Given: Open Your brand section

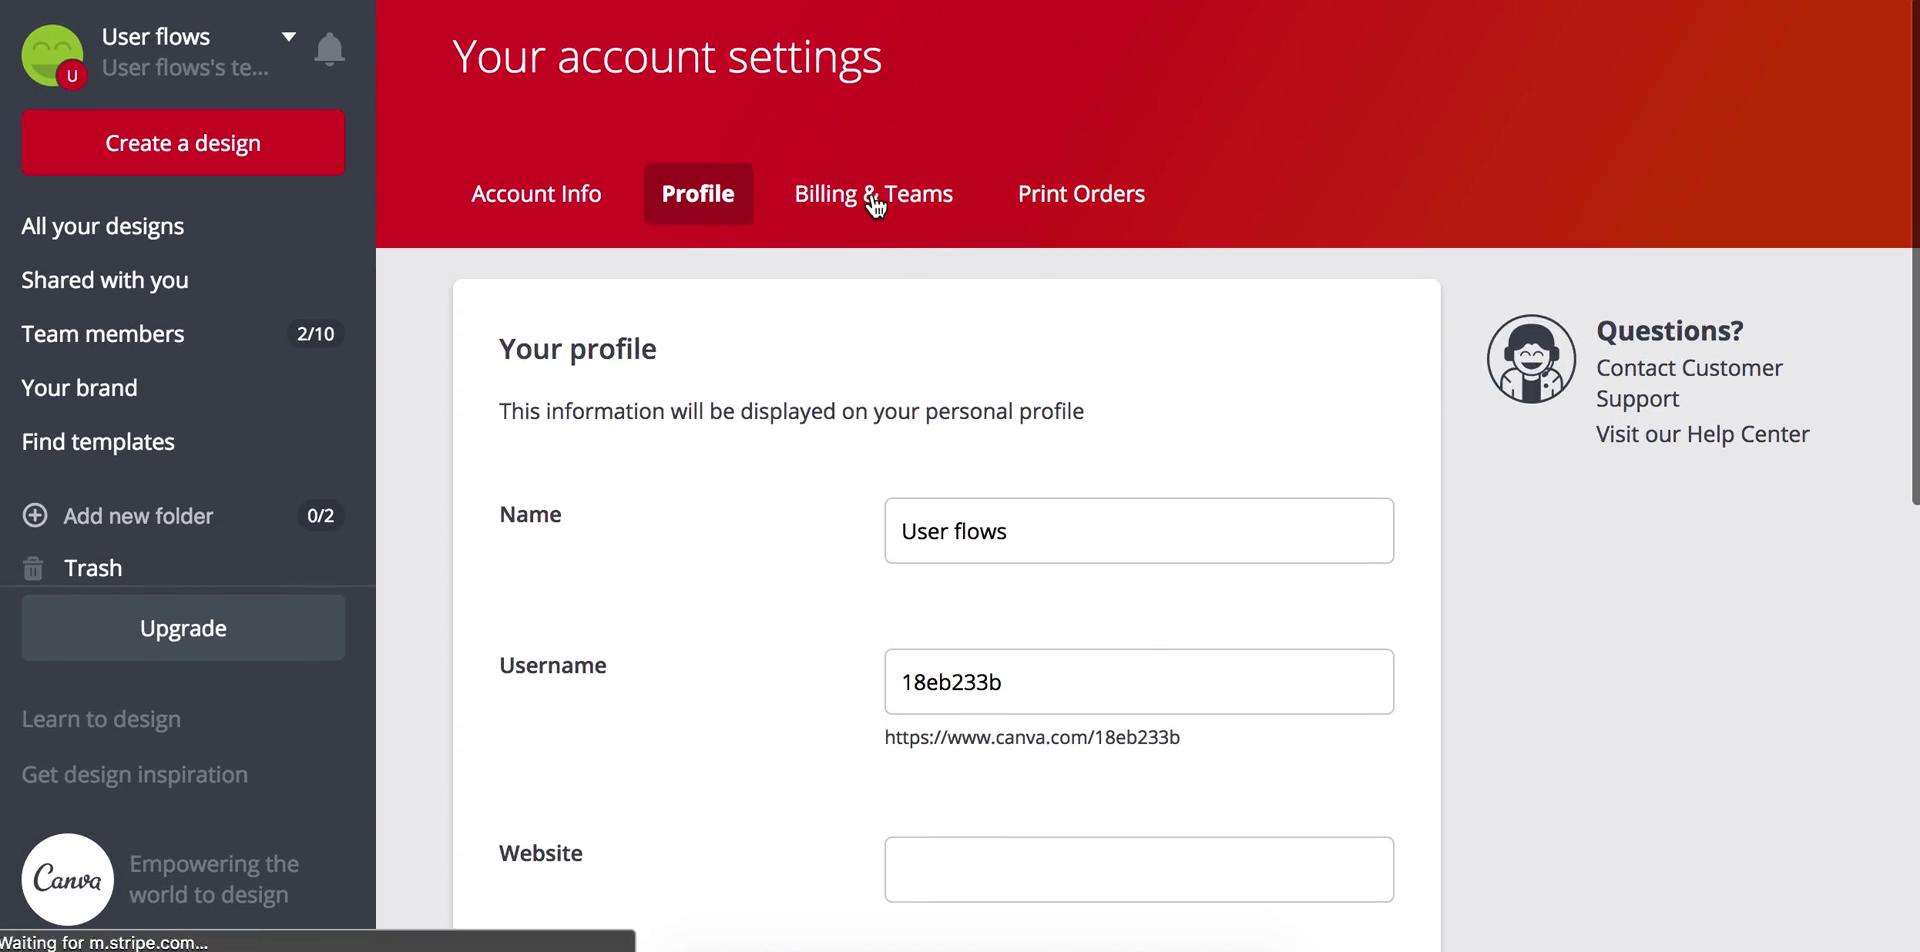Looking at the screenshot, I should click(x=80, y=388).
